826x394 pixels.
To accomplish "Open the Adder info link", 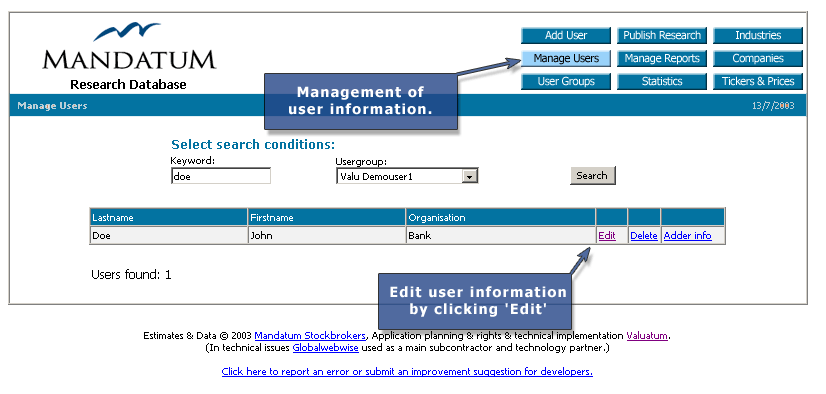I will pyautogui.click(x=687, y=236).
